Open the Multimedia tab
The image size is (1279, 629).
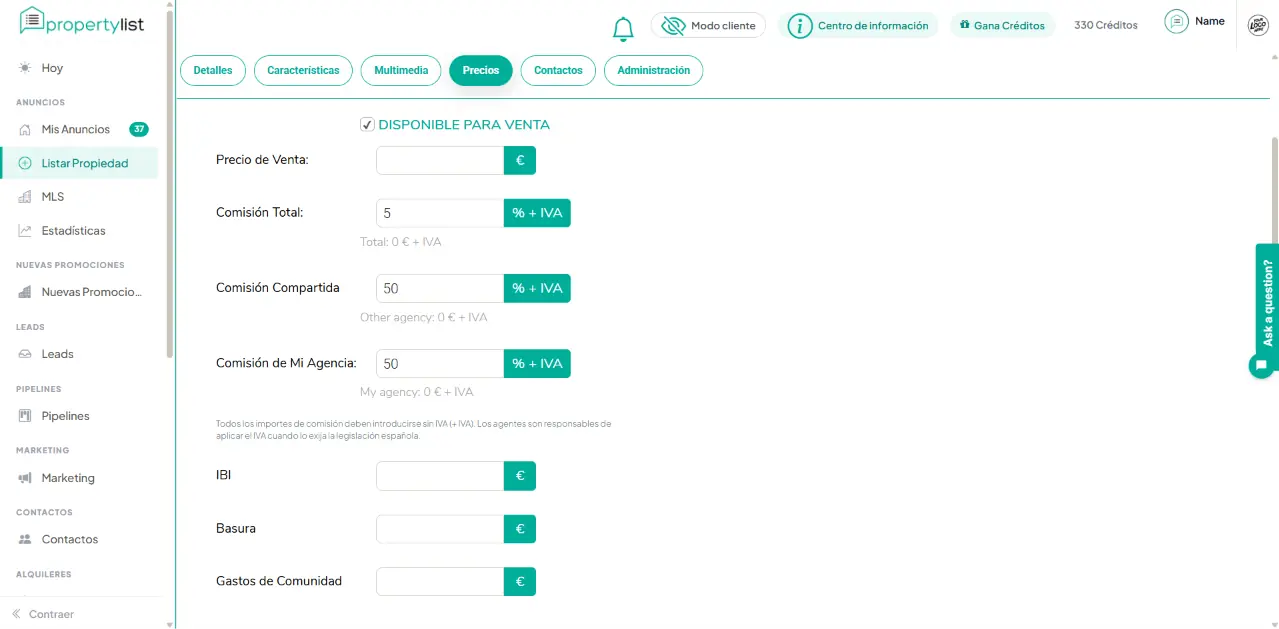401,71
